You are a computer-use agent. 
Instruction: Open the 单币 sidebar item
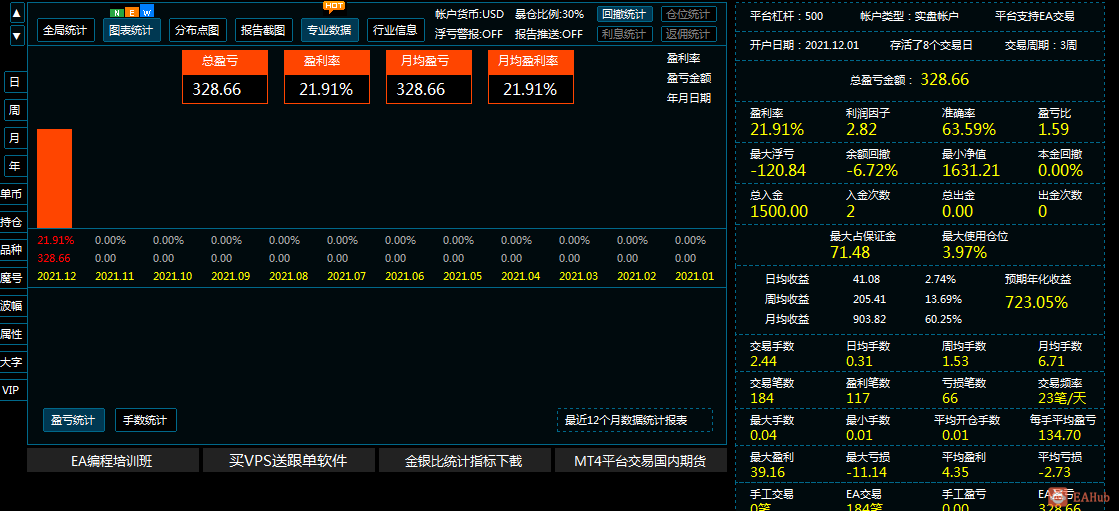12,194
